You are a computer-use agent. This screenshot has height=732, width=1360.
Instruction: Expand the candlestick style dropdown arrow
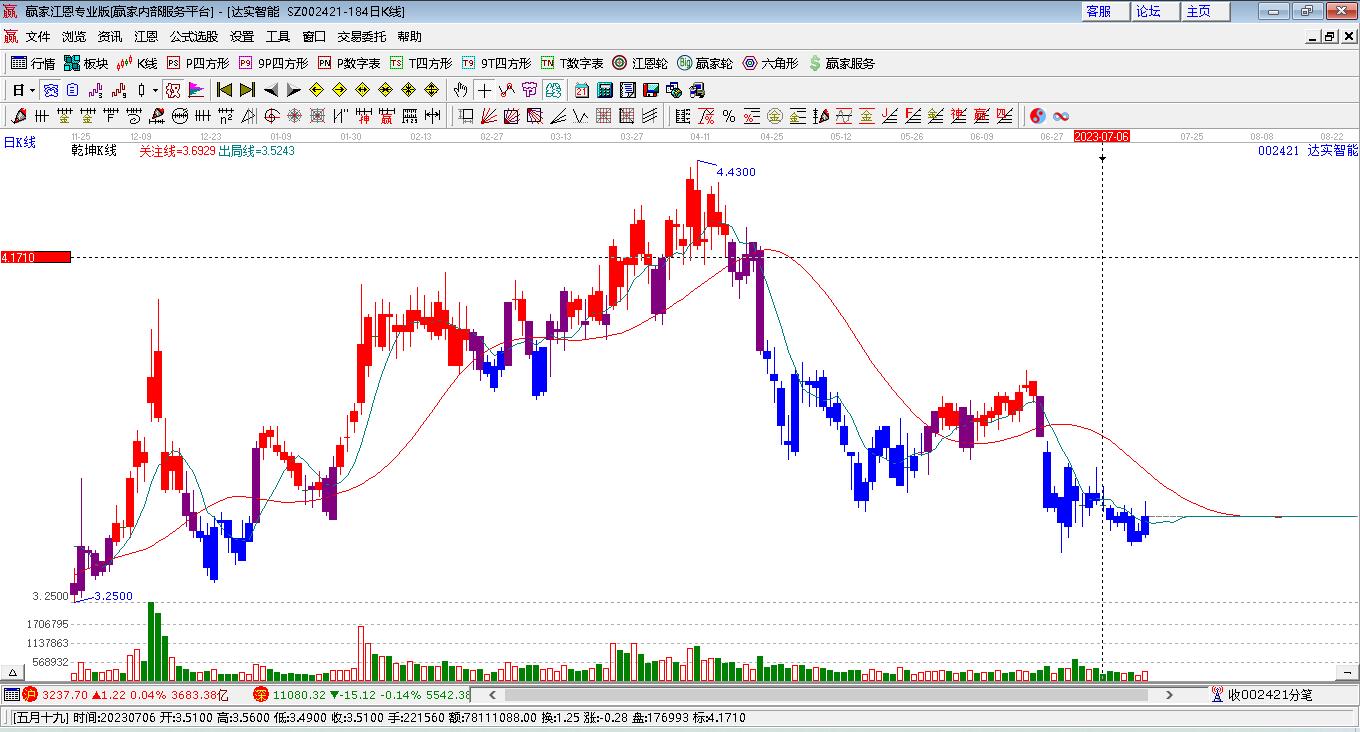click(156, 90)
